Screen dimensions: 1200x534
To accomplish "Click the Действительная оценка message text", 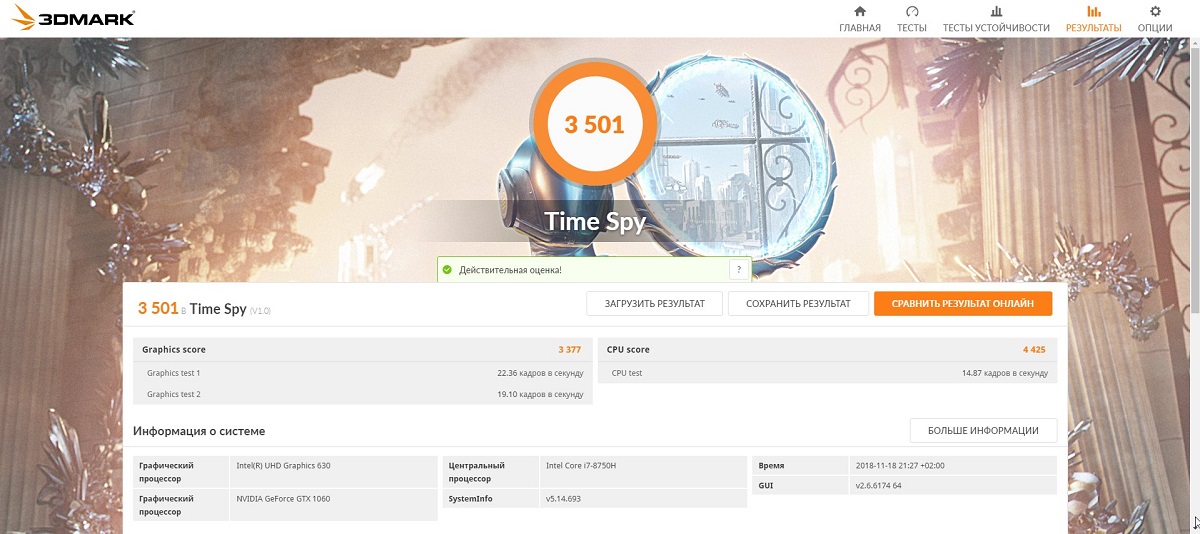I will click(510, 270).
